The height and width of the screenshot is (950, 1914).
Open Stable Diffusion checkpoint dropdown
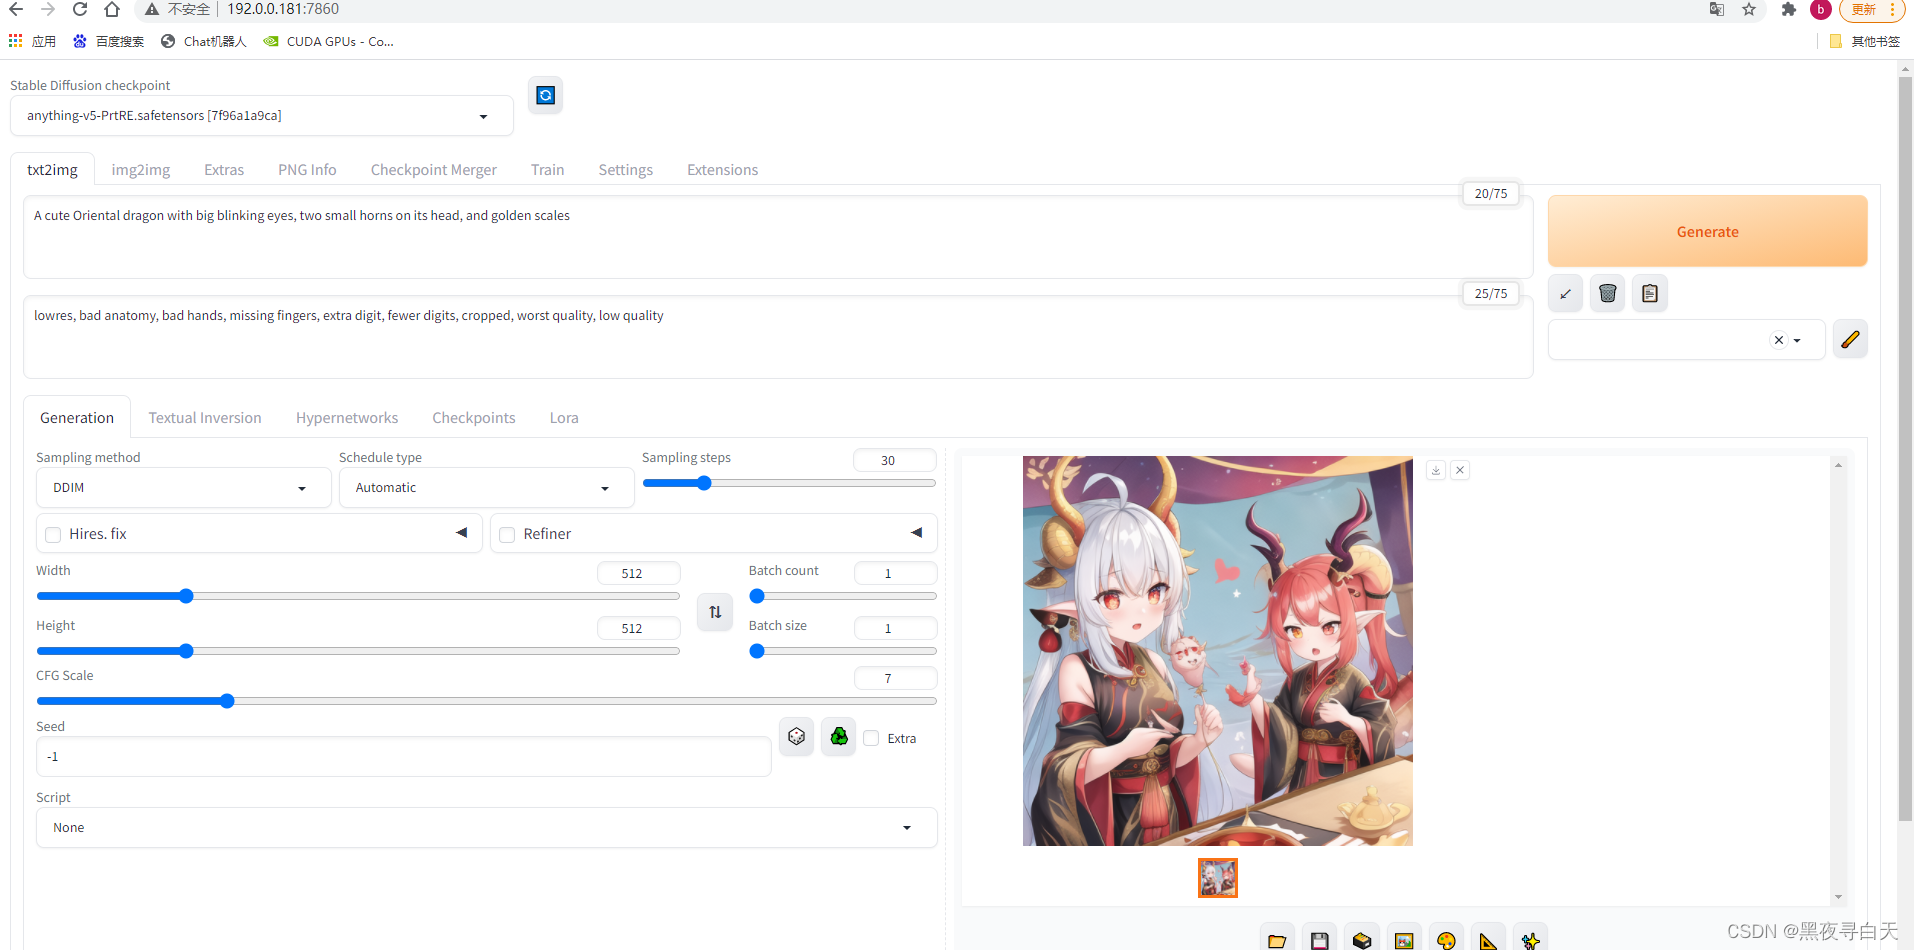(x=262, y=116)
